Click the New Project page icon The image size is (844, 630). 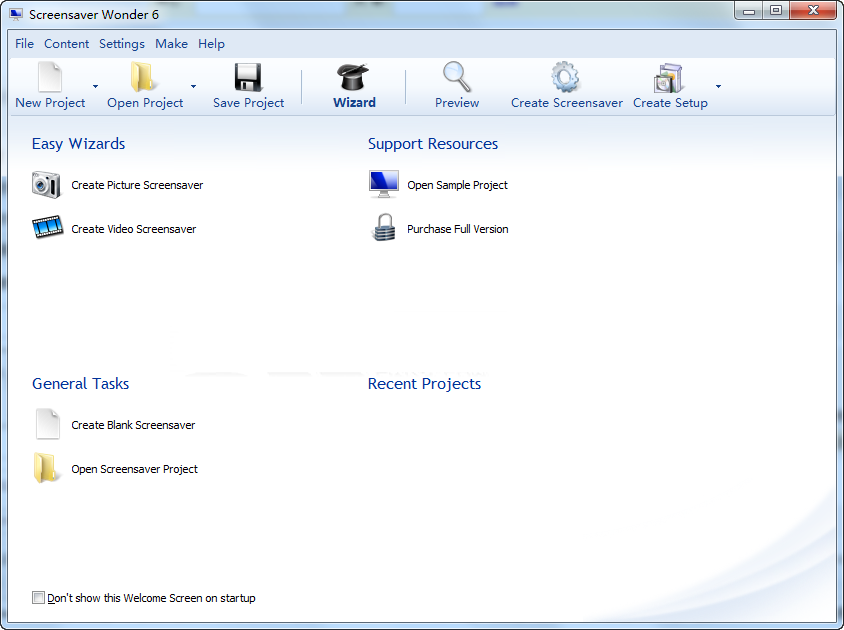pyautogui.click(x=50, y=77)
